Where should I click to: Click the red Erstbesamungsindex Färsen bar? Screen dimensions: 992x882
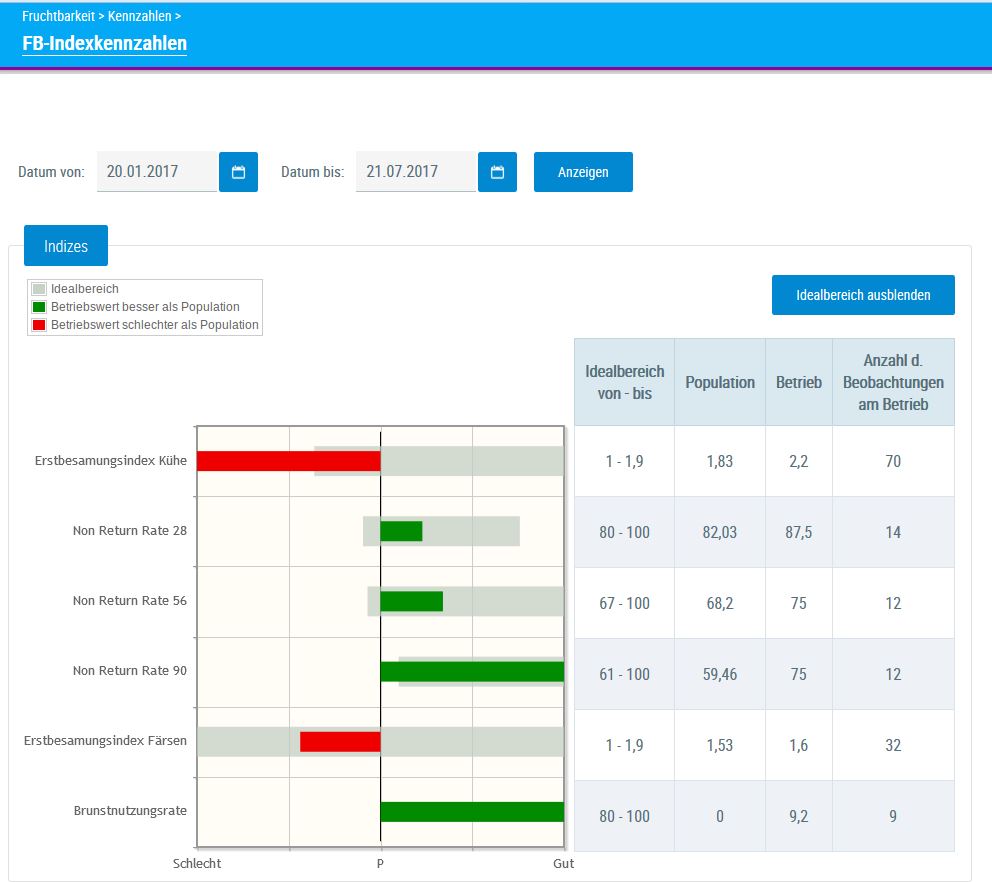(x=340, y=742)
